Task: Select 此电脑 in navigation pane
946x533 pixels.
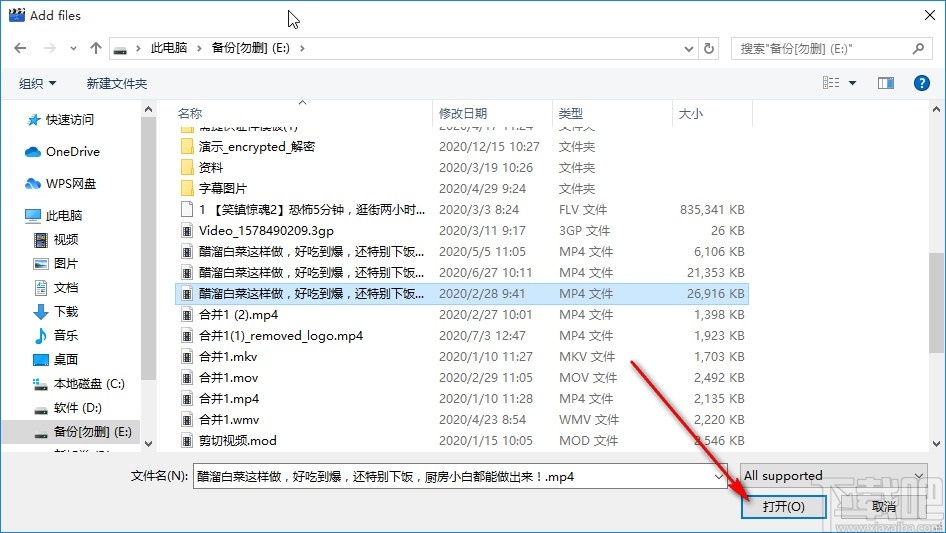Action: click(x=54, y=215)
